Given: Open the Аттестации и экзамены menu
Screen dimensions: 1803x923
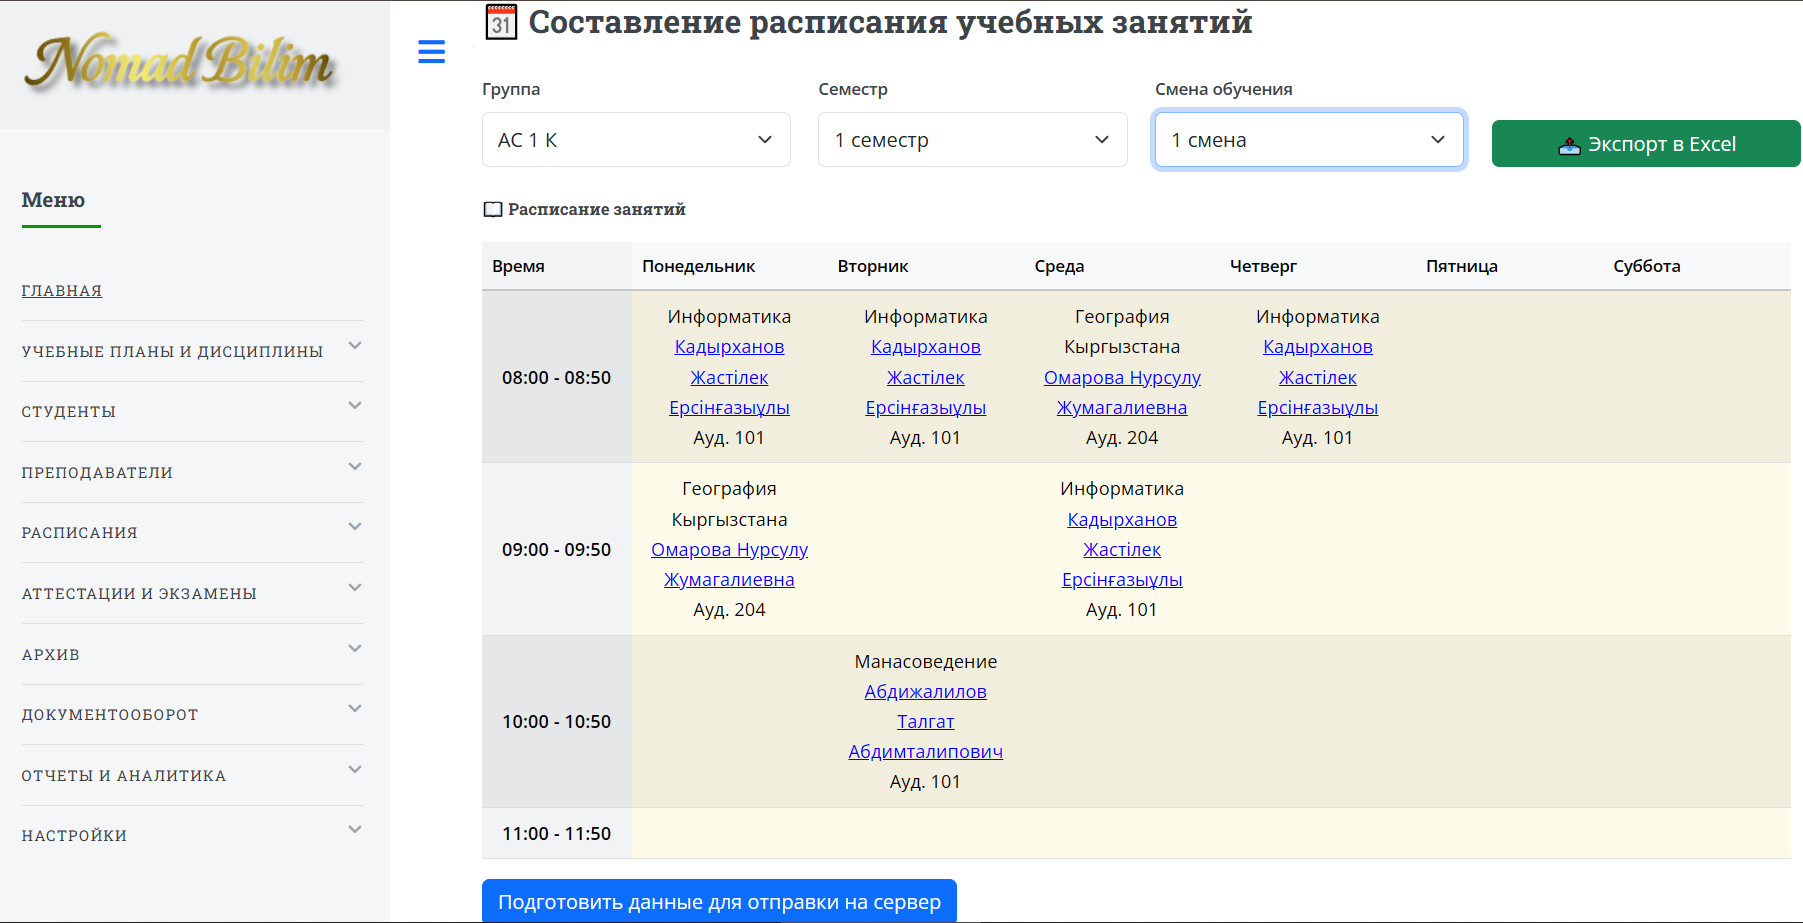Looking at the screenshot, I should coord(139,594).
